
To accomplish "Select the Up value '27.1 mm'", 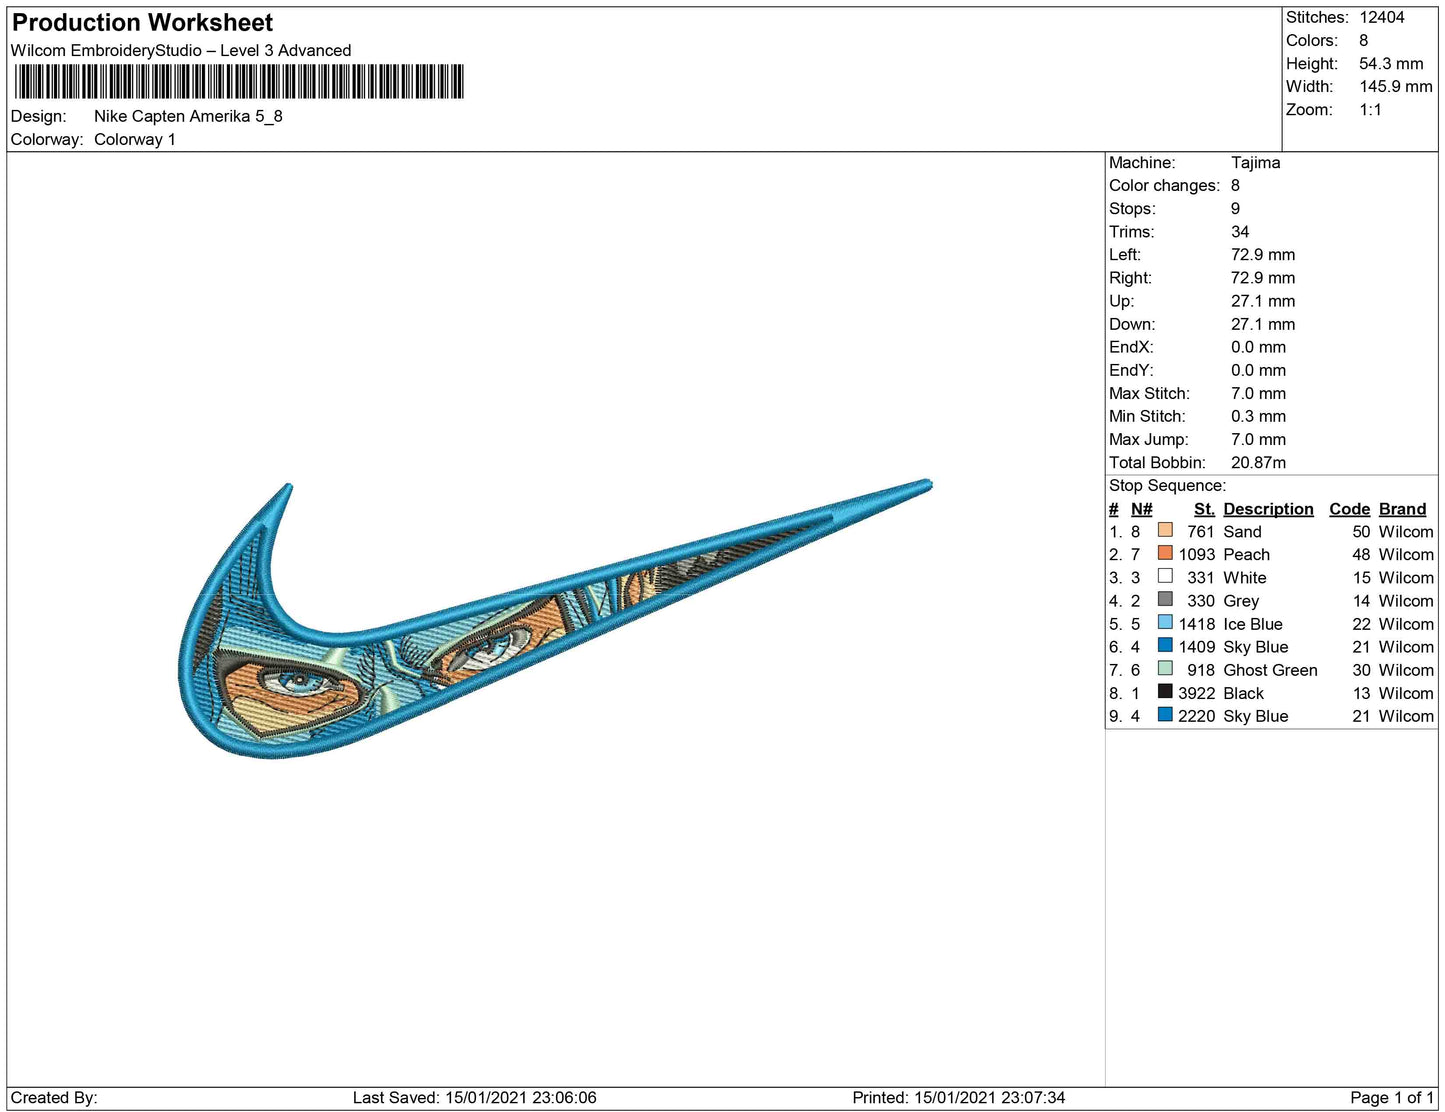I will tap(1263, 300).
